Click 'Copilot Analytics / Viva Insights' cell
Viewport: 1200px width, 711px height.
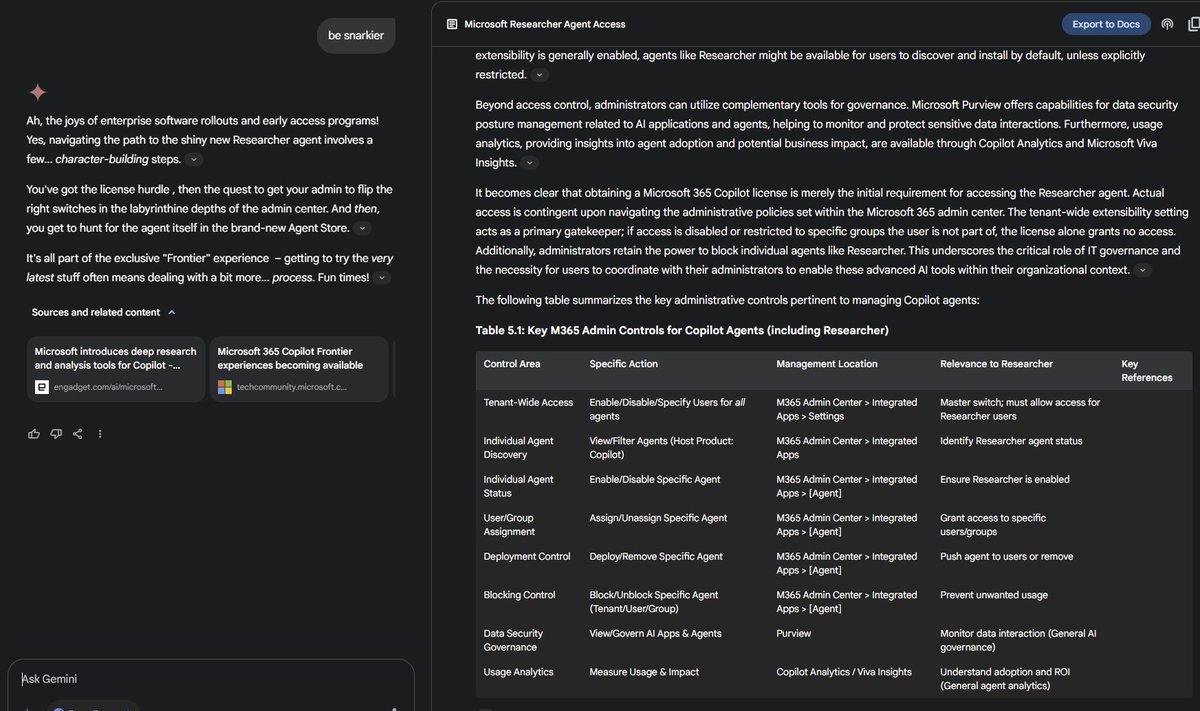(x=844, y=672)
